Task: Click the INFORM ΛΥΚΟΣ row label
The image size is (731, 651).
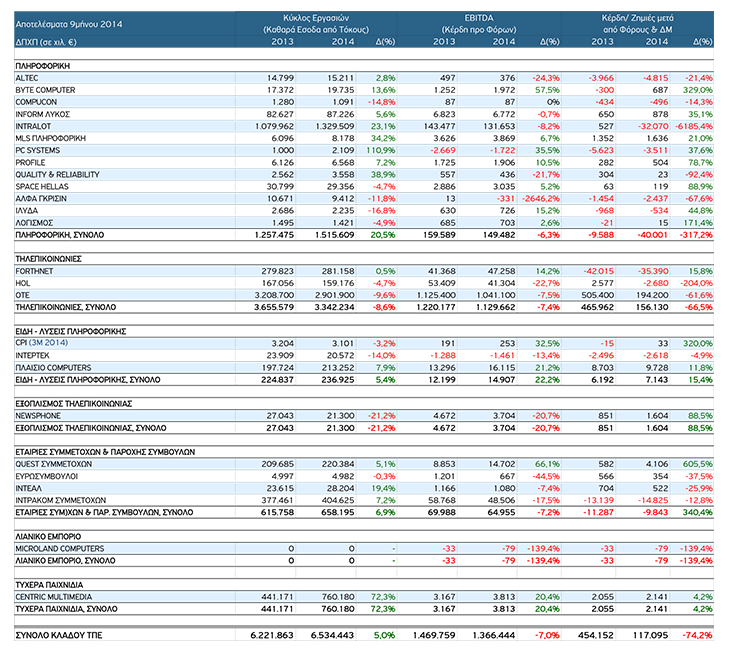Action: click(42, 114)
